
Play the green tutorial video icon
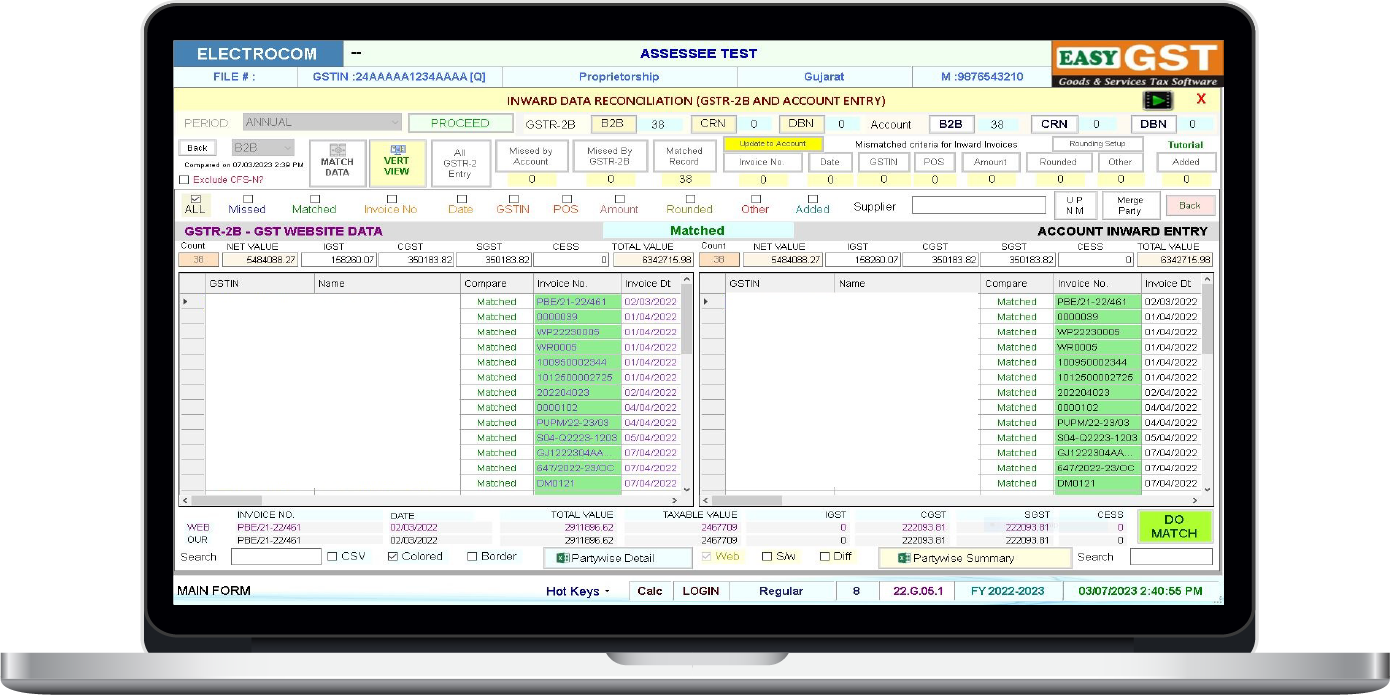click(1158, 100)
